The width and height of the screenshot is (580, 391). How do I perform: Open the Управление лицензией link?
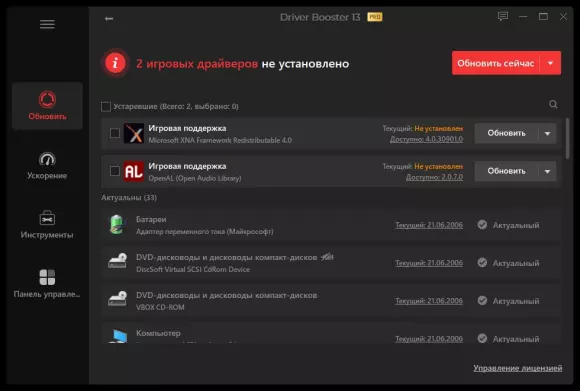(x=517, y=368)
